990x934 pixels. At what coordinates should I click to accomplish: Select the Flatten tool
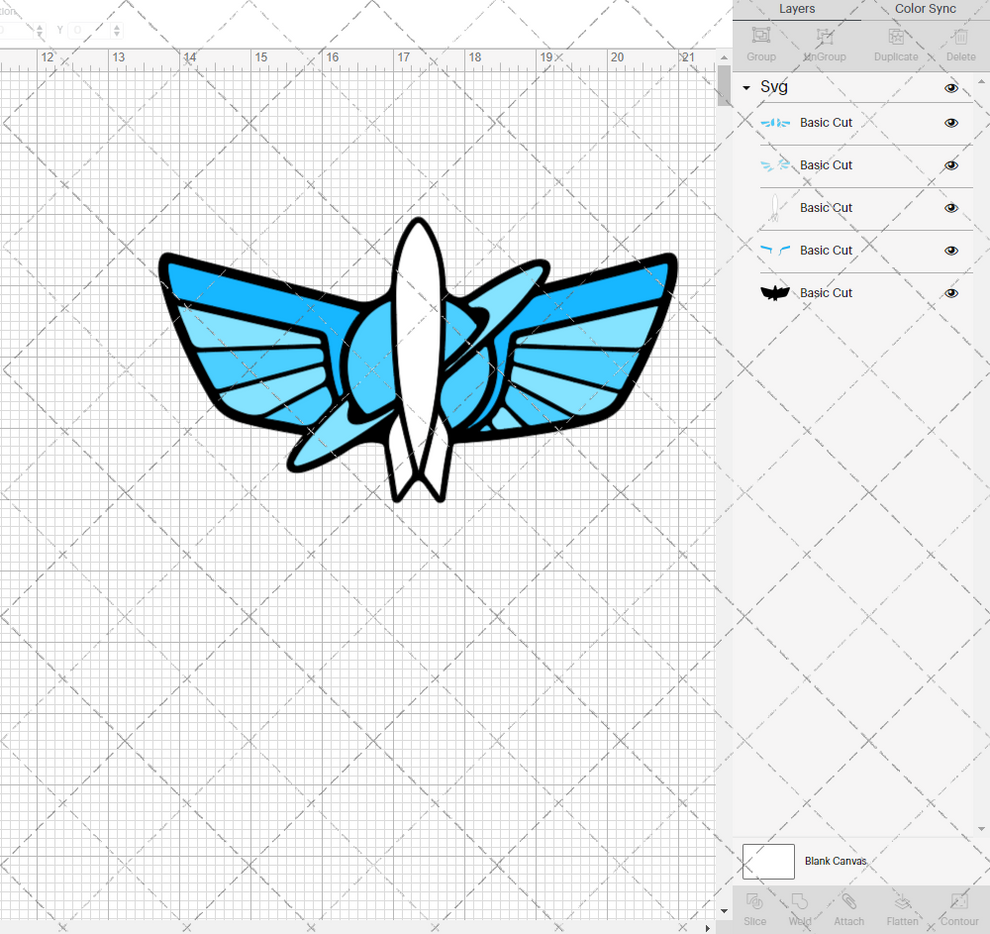(x=903, y=908)
